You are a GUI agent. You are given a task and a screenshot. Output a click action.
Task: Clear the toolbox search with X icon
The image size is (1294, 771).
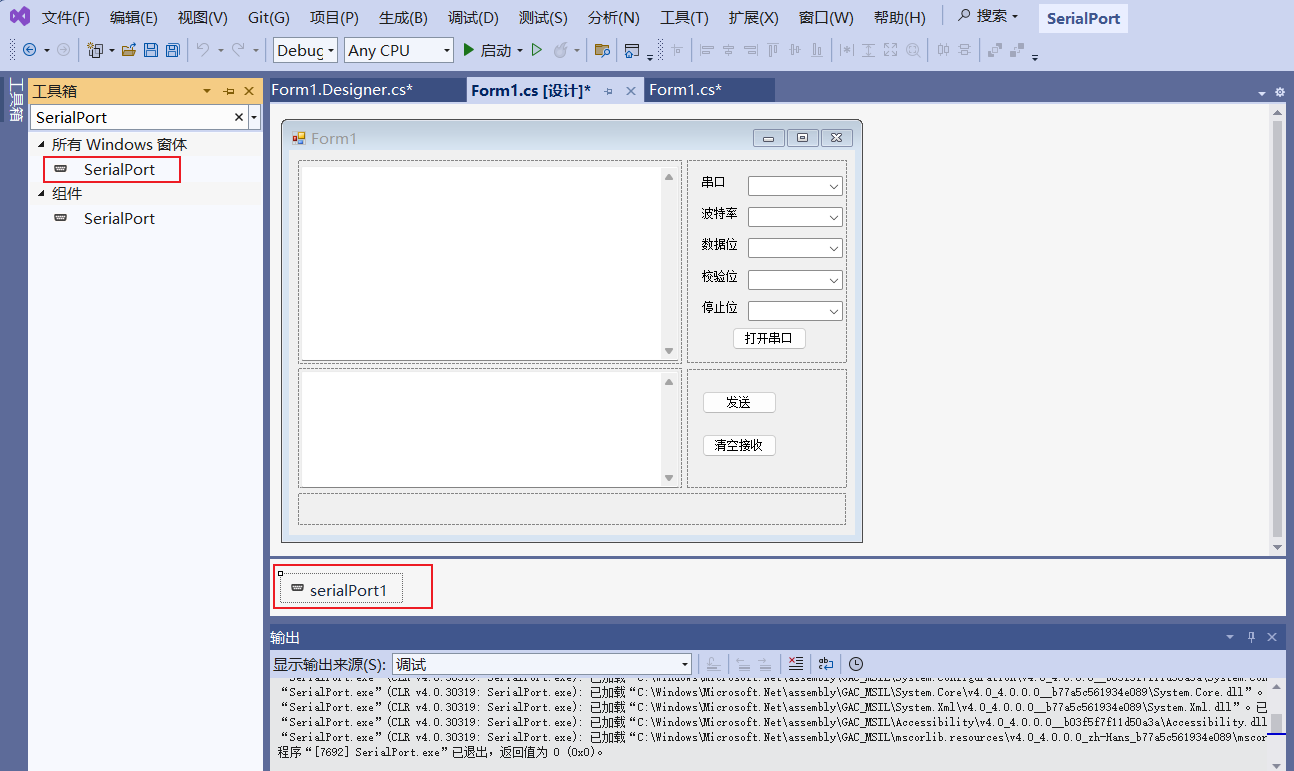[239, 117]
